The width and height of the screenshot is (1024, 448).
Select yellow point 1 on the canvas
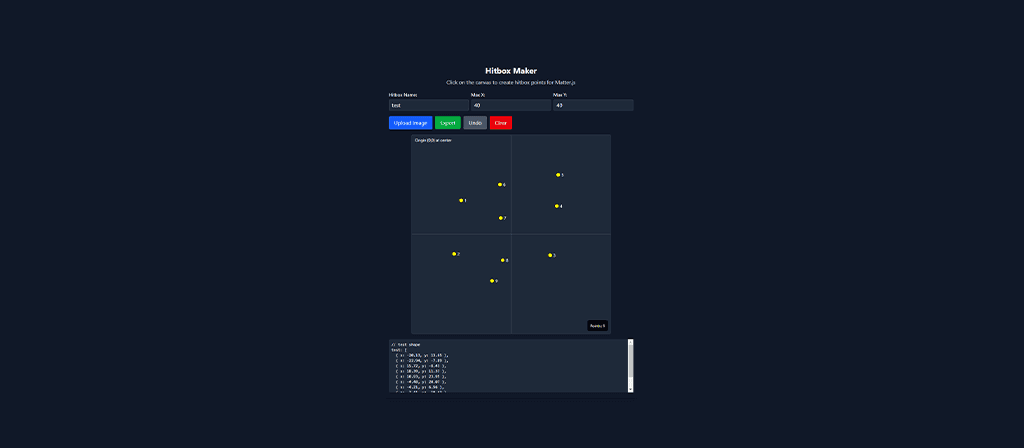click(461, 200)
